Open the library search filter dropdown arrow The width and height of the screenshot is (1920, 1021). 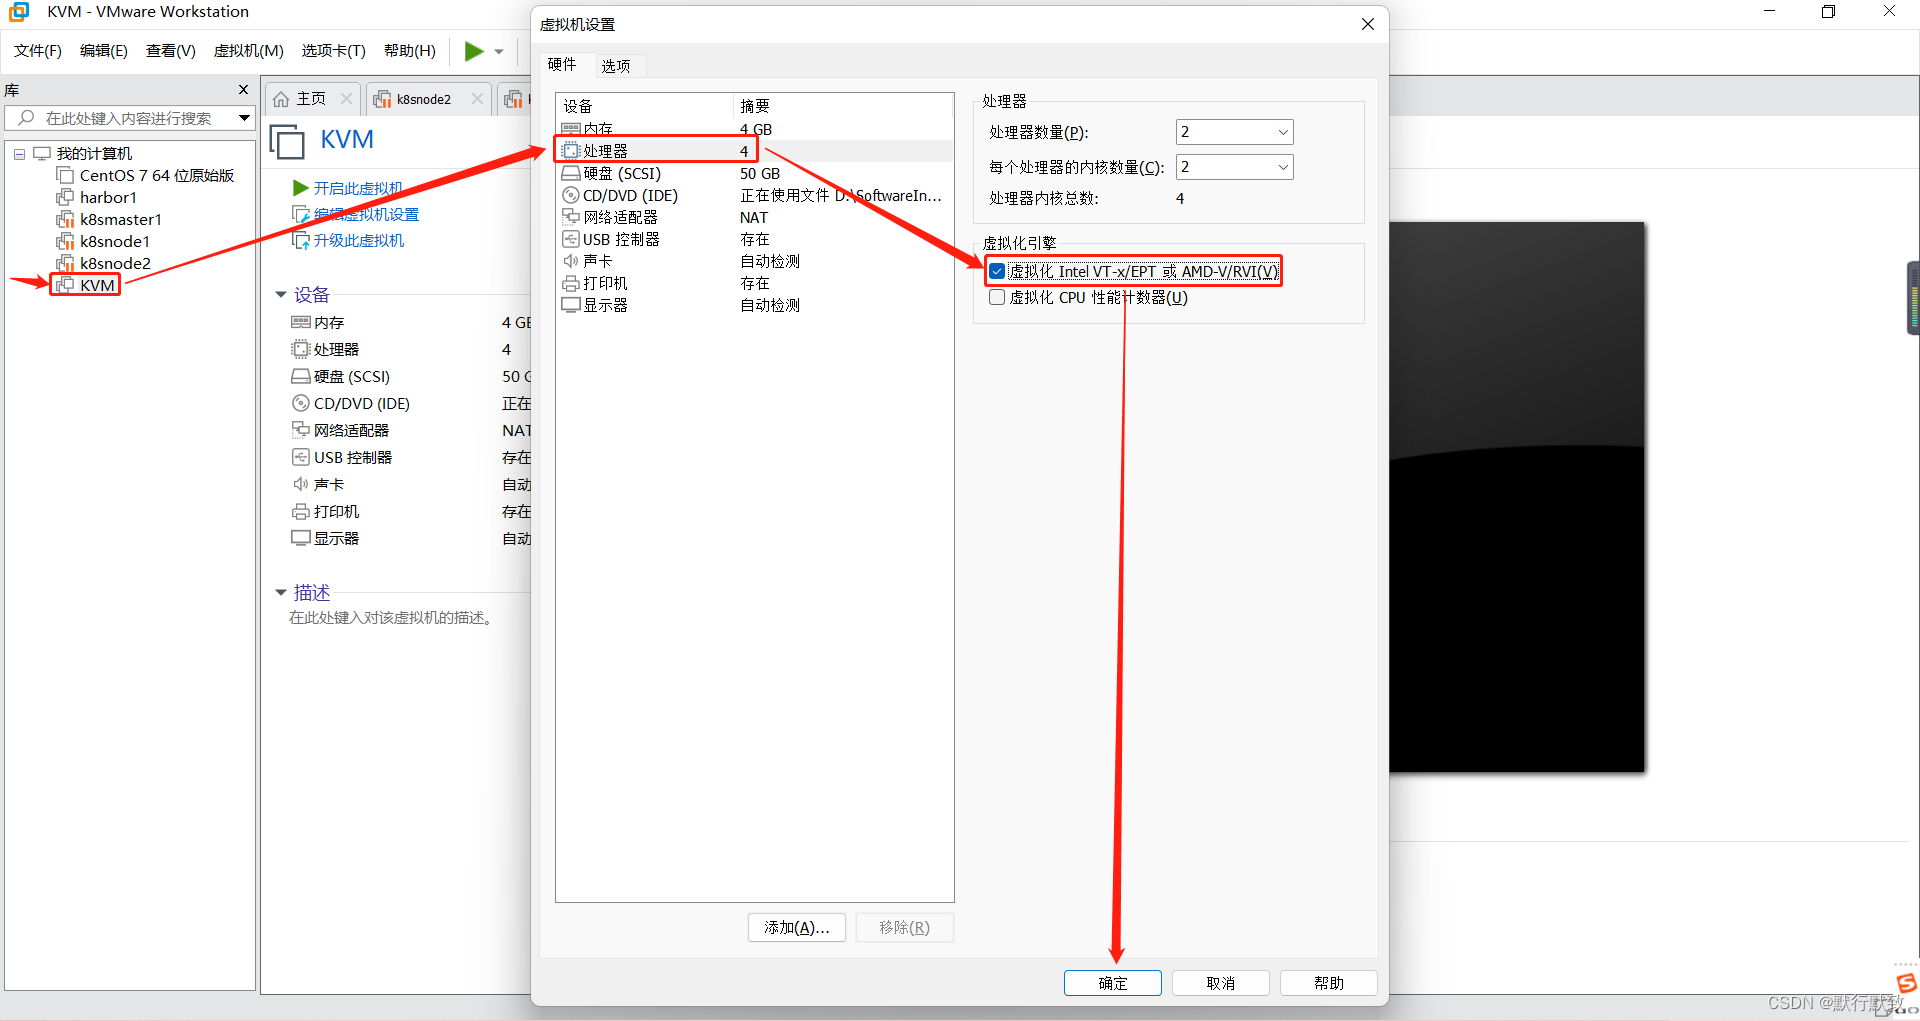coord(244,118)
